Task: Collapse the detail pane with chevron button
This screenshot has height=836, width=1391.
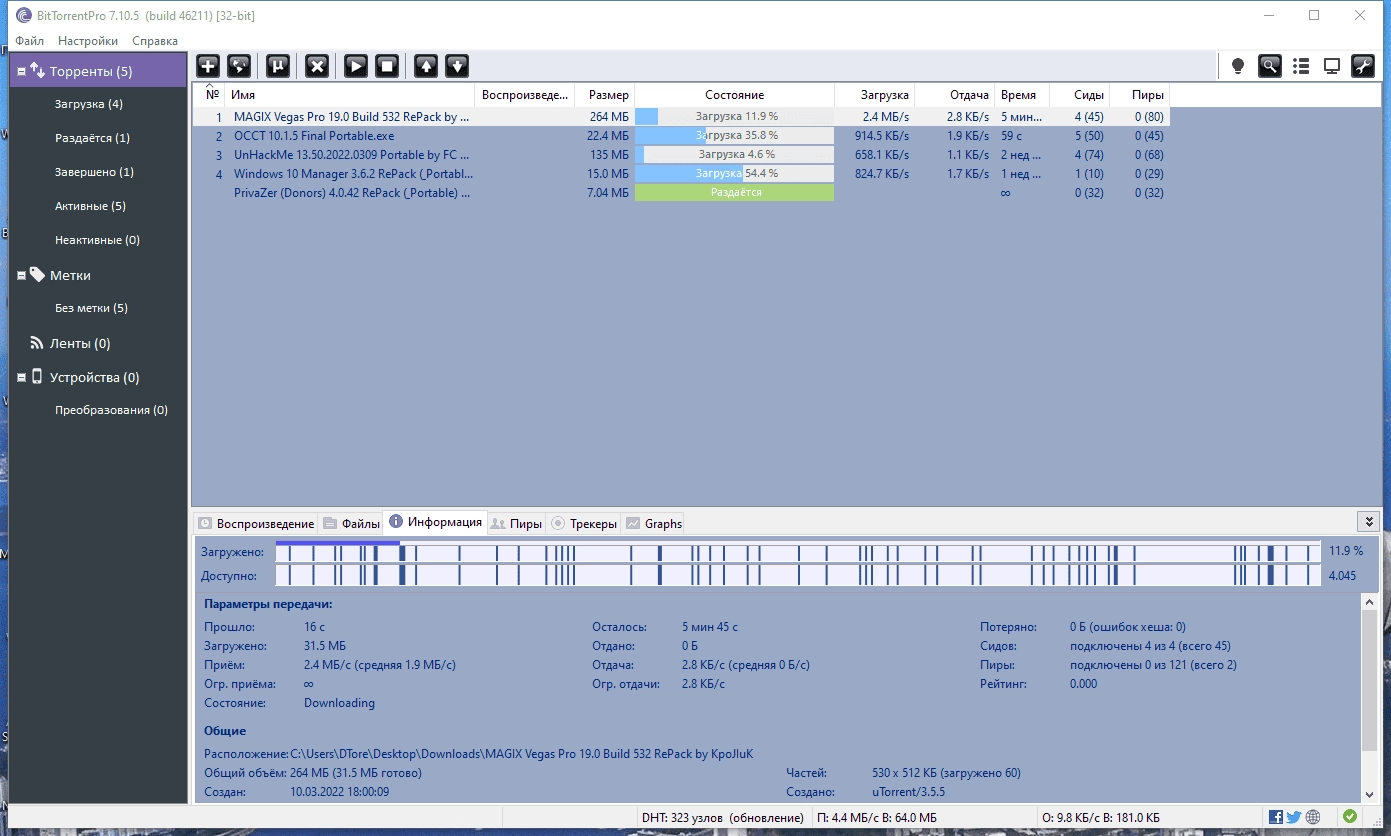Action: pyautogui.click(x=1368, y=522)
